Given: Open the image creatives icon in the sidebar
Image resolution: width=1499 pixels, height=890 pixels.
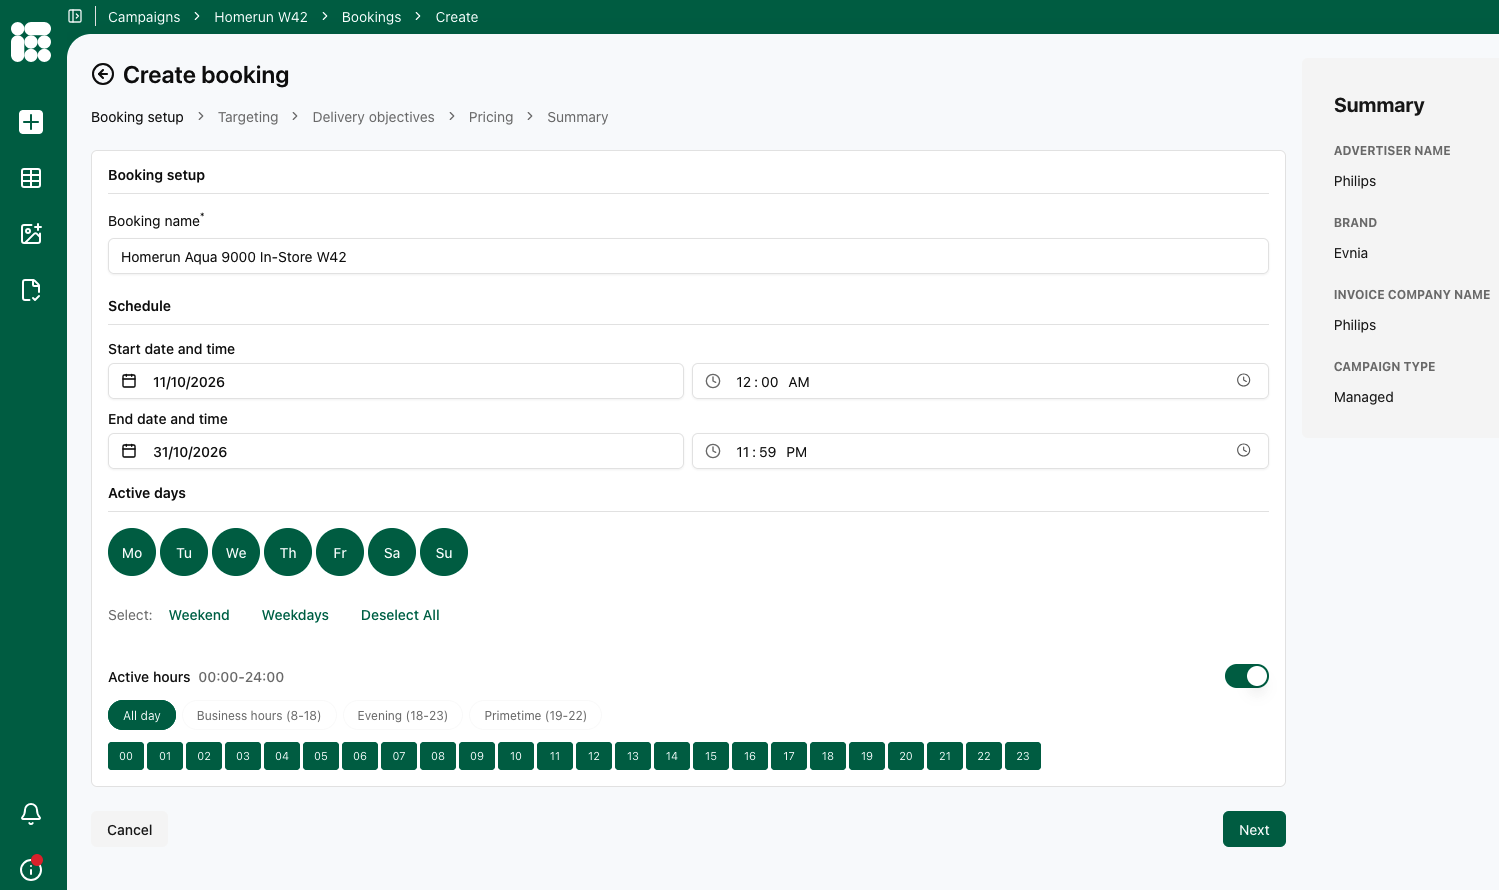Looking at the screenshot, I should point(31,234).
